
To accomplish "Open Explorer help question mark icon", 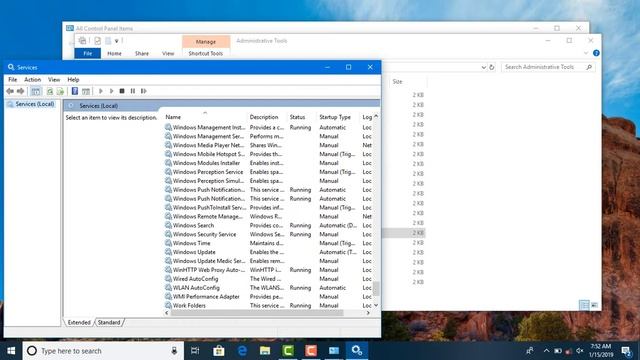I will tap(596, 53).
